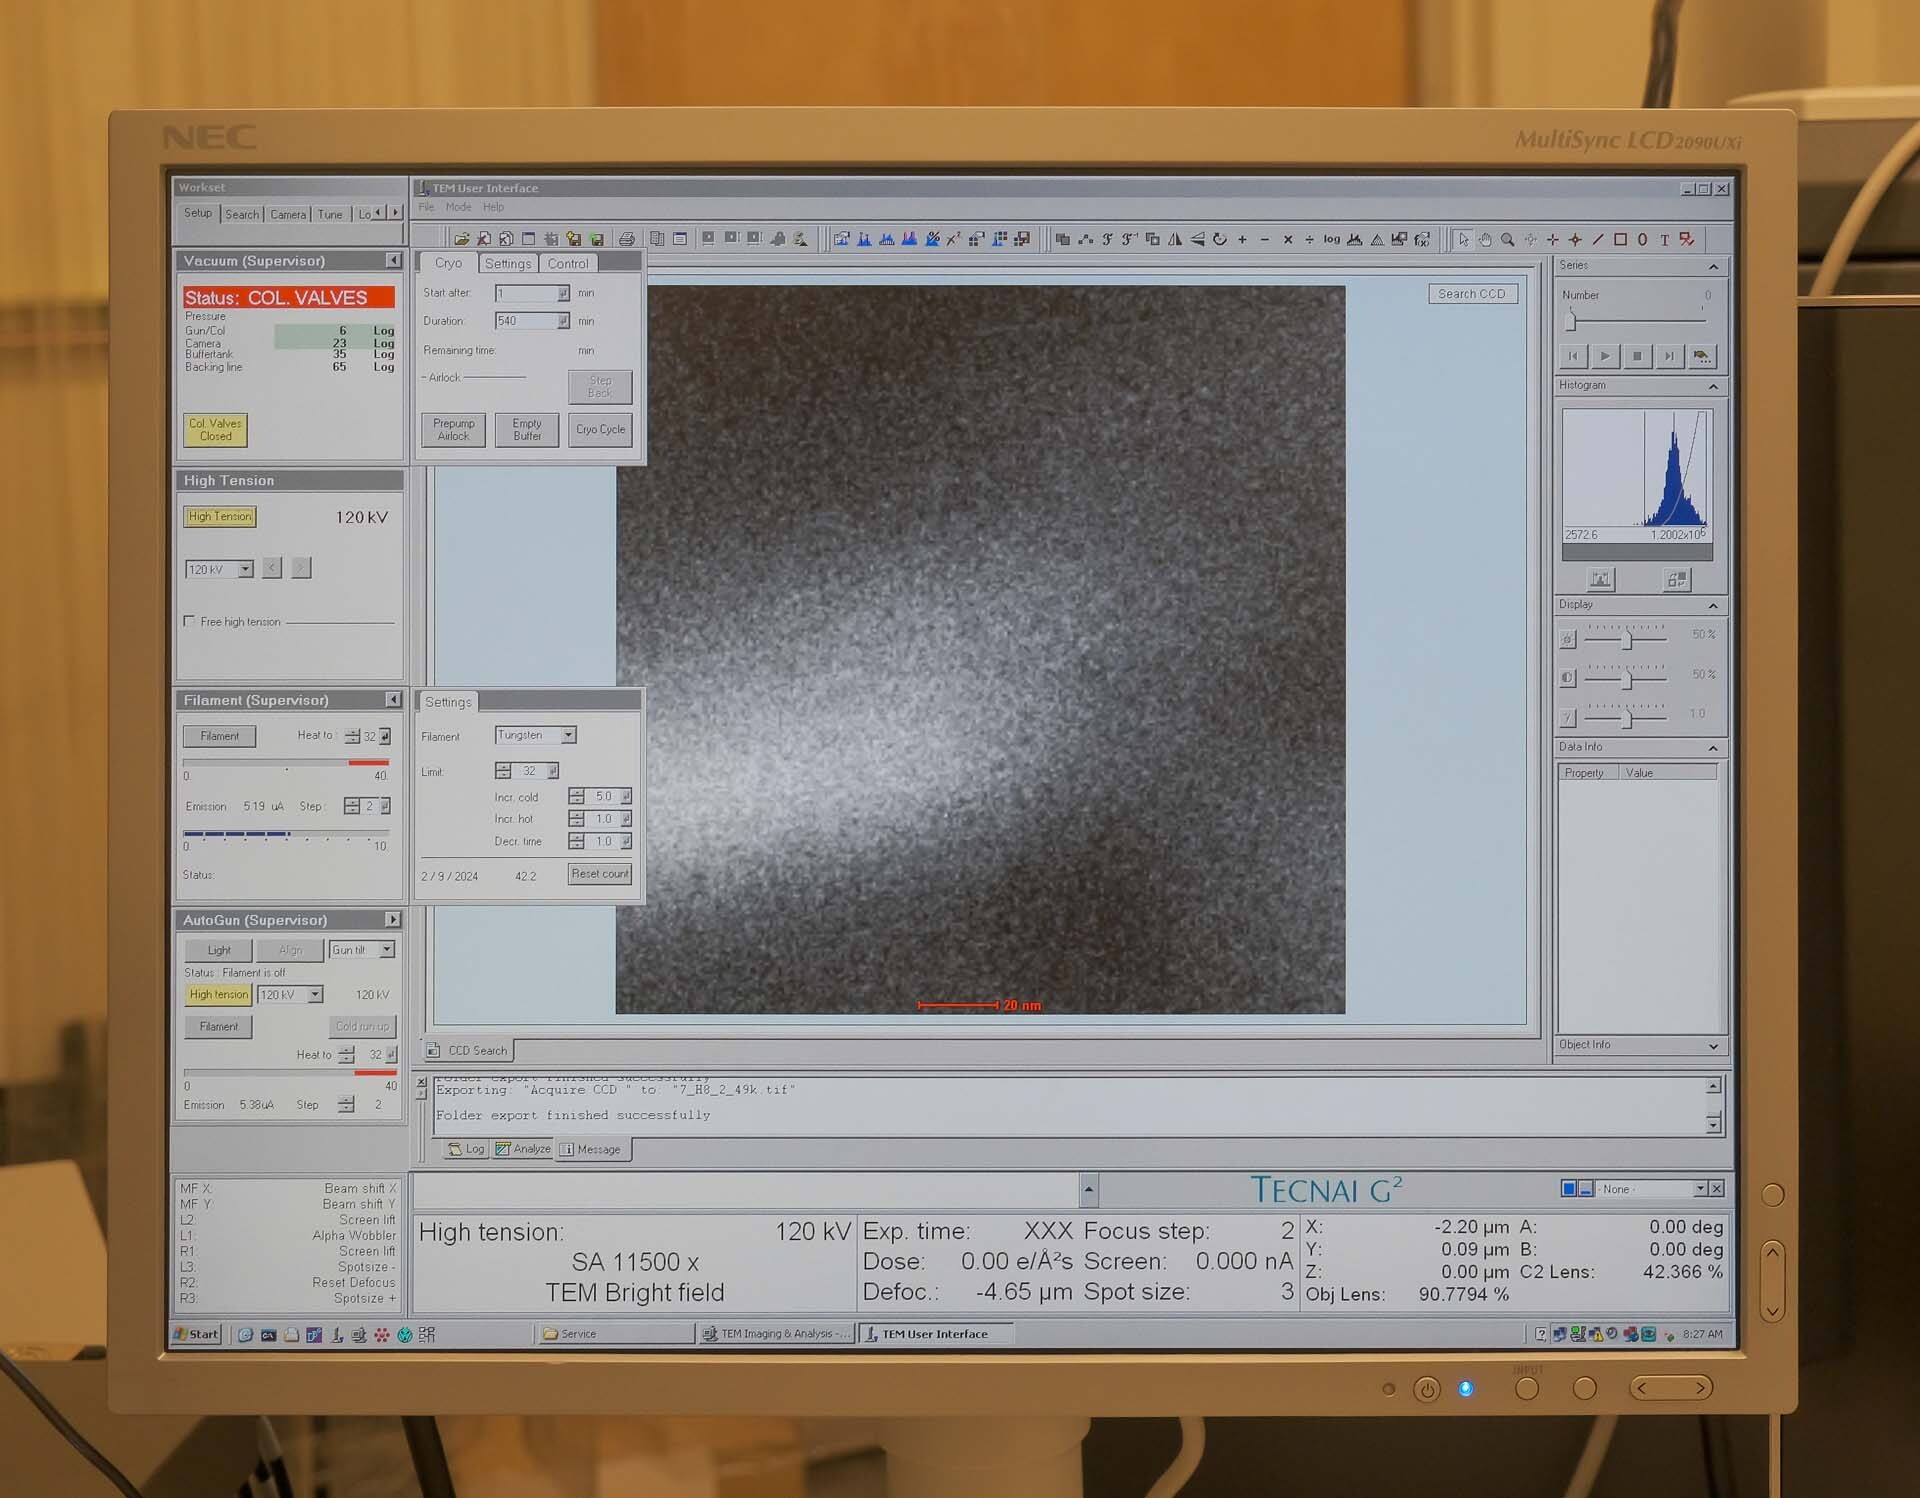
Task: Click the flip image (mirror) toolbar icon
Action: [1175, 239]
